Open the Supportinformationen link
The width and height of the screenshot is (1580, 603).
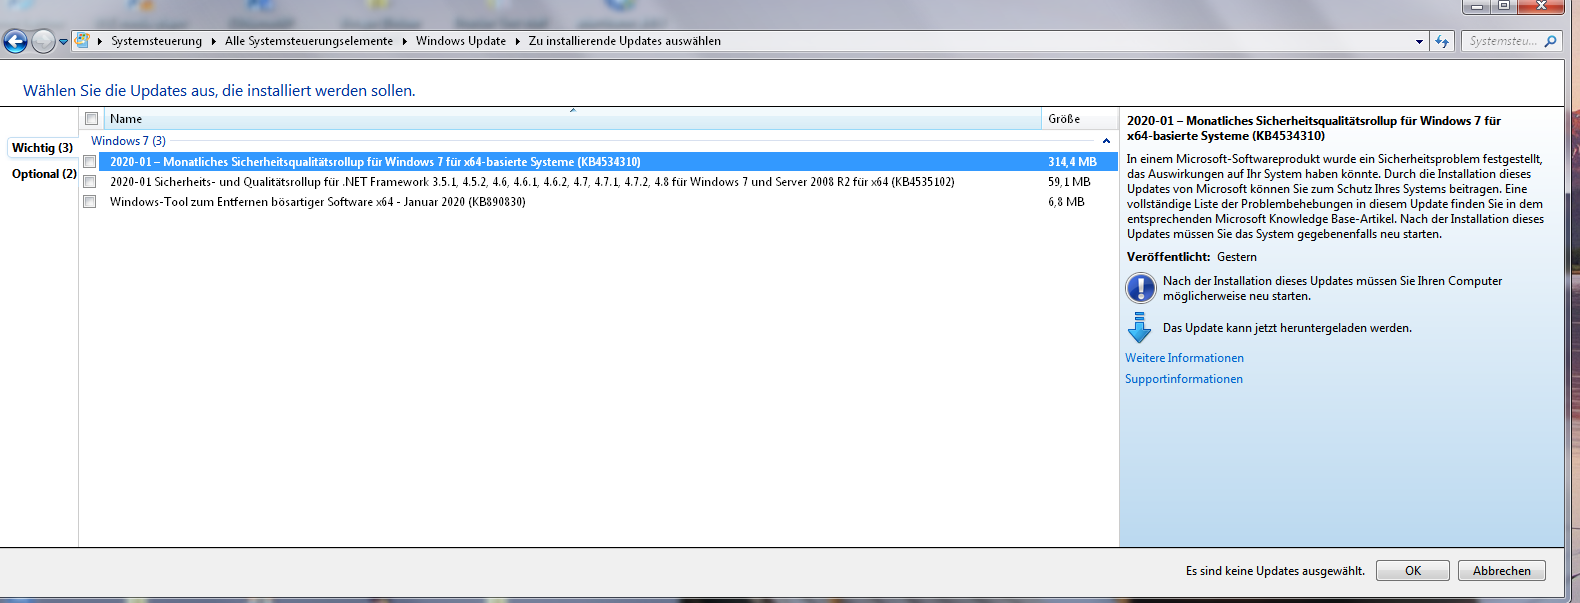[1184, 379]
